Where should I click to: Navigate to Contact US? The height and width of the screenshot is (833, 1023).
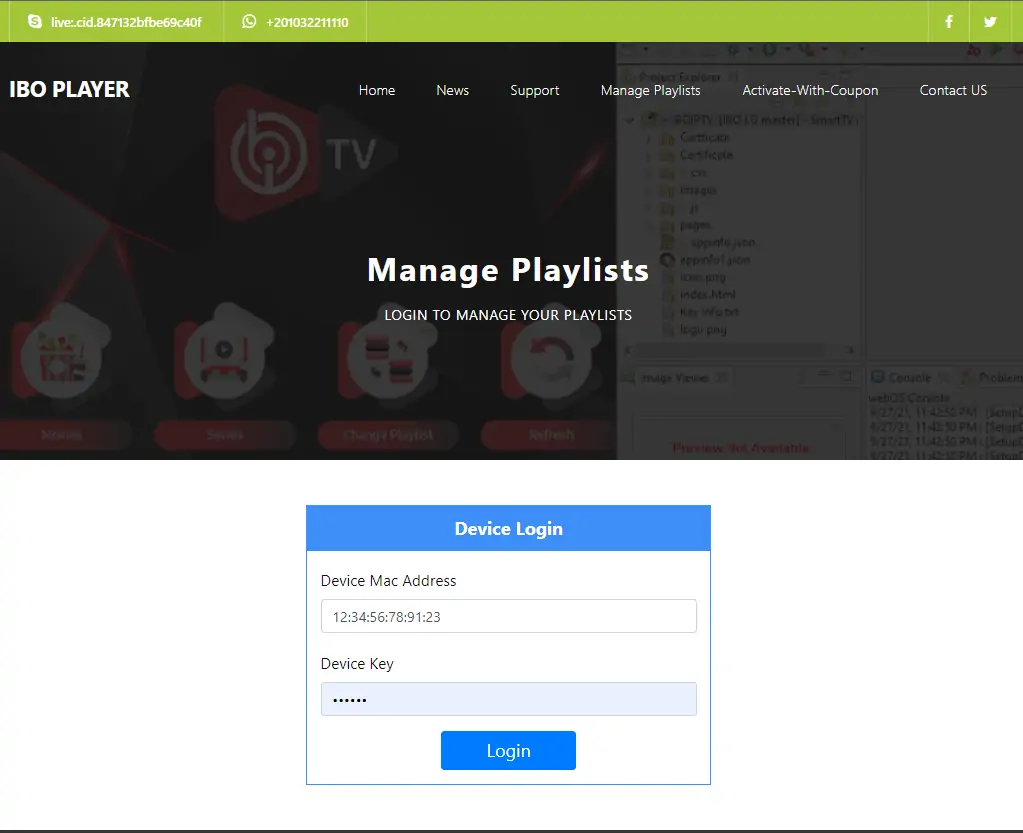point(953,90)
